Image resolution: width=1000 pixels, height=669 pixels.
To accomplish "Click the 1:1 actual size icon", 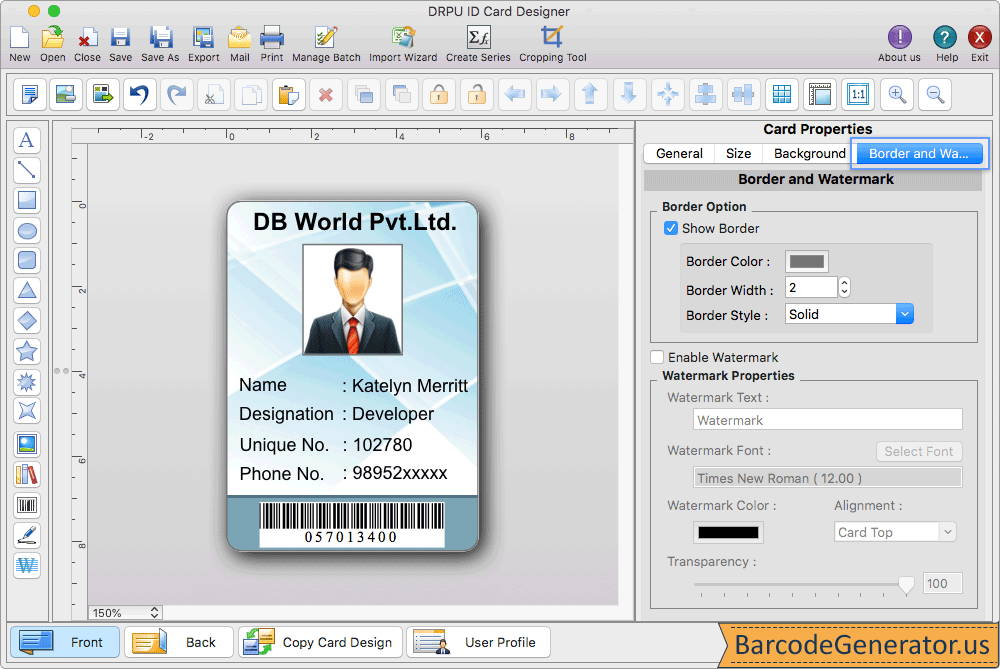I will click(858, 94).
